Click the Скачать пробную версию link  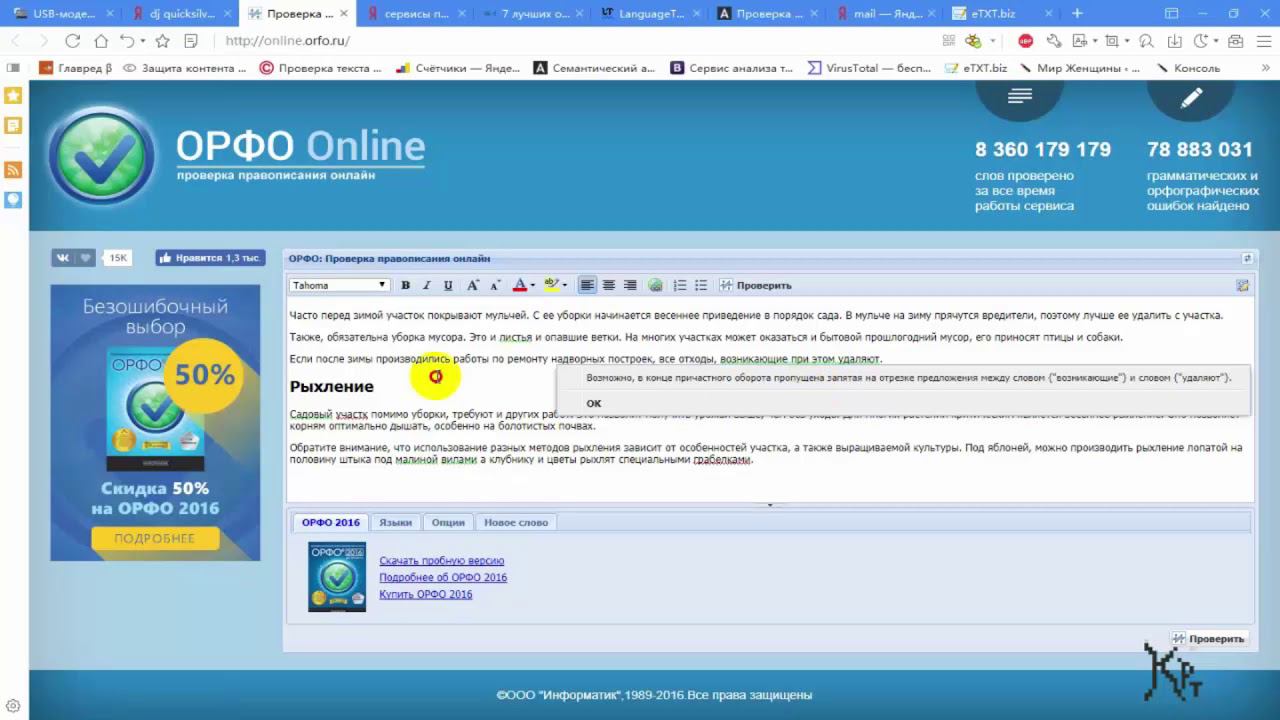pyautogui.click(x=442, y=561)
